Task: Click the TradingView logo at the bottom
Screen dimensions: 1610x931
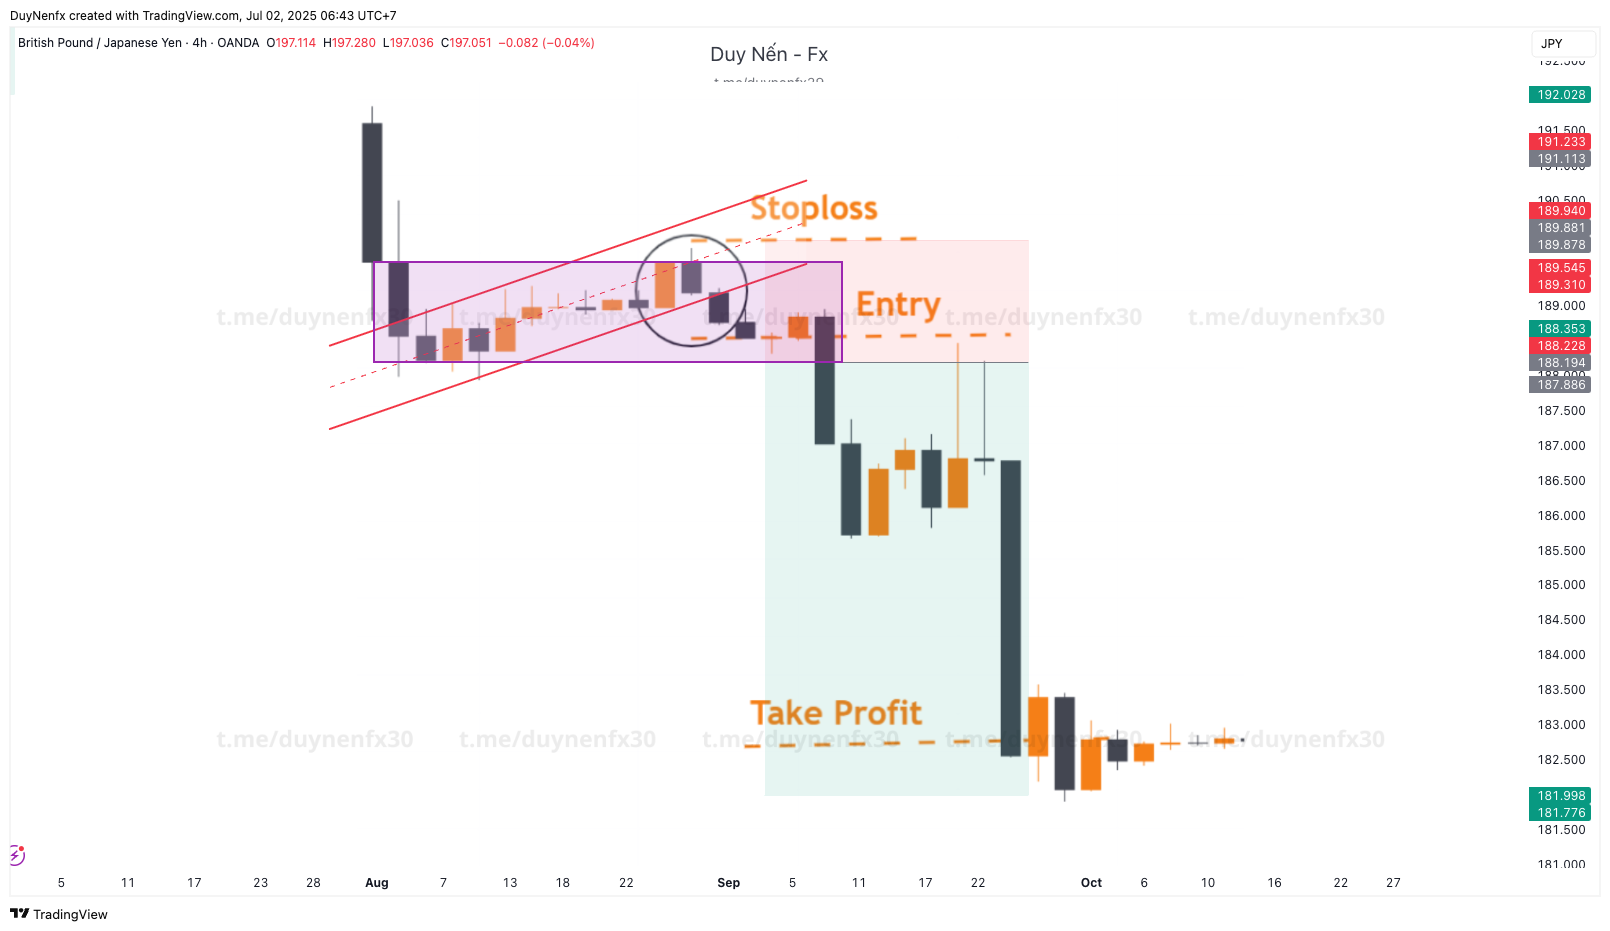Action: (59, 914)
